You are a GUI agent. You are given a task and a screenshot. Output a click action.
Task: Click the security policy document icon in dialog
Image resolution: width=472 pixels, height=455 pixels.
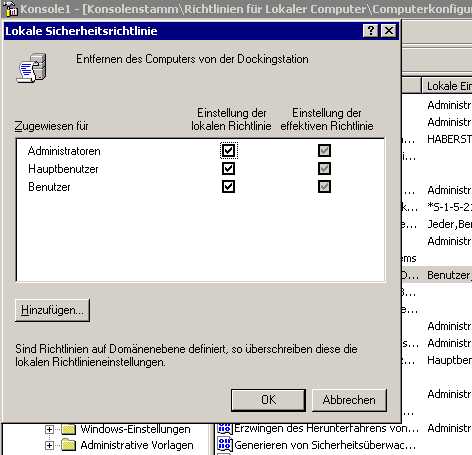point(31,68)
